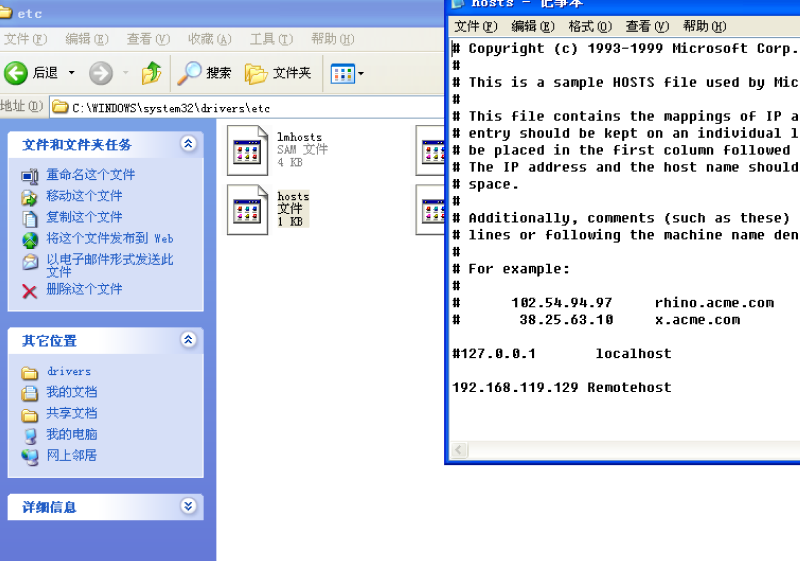Click the line 192.168.119.129 Remotehost
Screen dimensions: 800x561
click(x=562, y=387)
